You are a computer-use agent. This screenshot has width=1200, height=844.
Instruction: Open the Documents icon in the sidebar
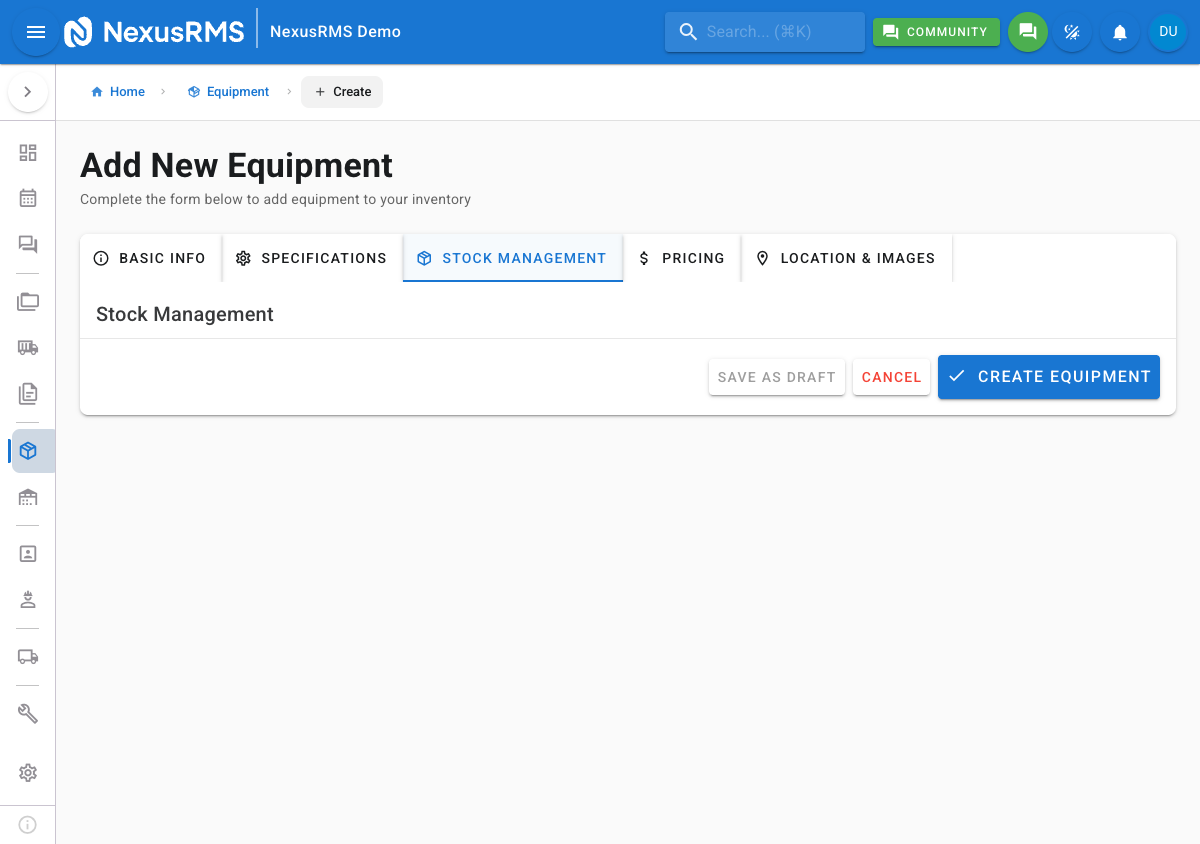(x=27, y=393)
